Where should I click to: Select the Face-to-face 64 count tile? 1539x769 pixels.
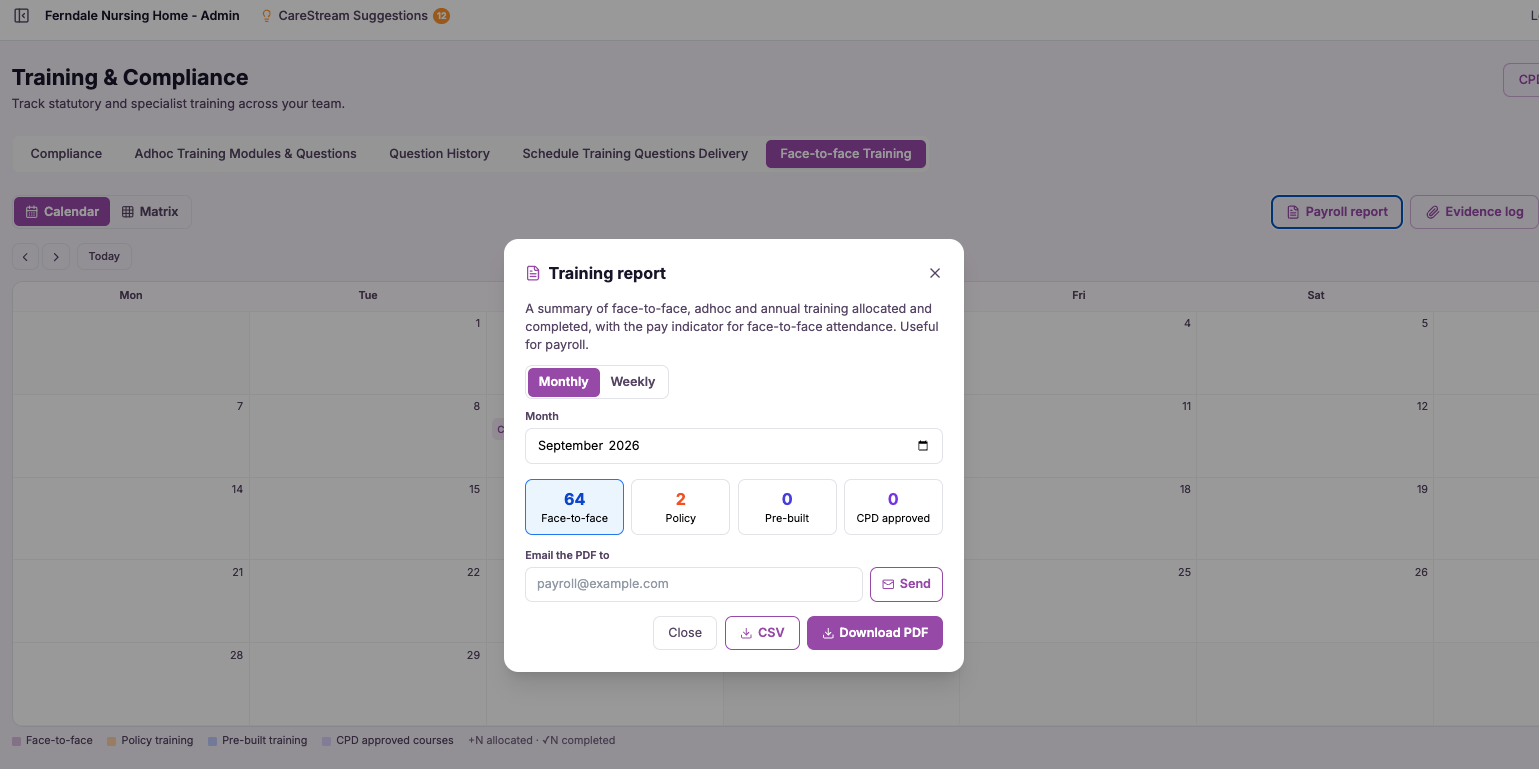click(x=574, y=507)
